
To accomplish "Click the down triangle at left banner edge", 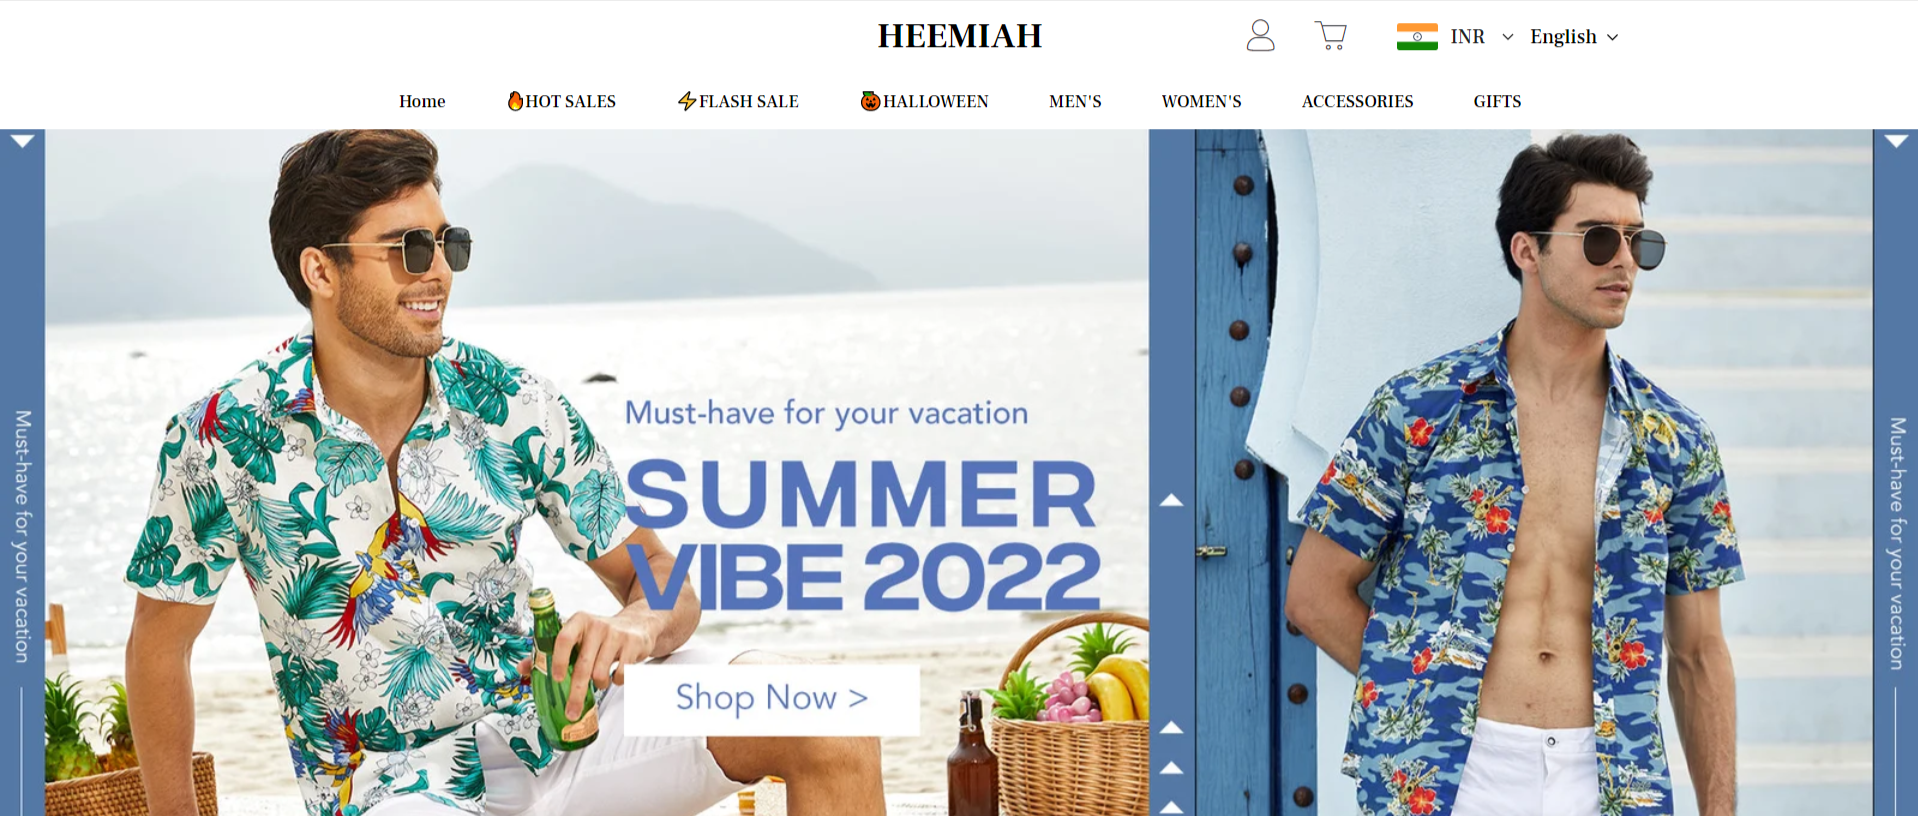I will point(22,141).
